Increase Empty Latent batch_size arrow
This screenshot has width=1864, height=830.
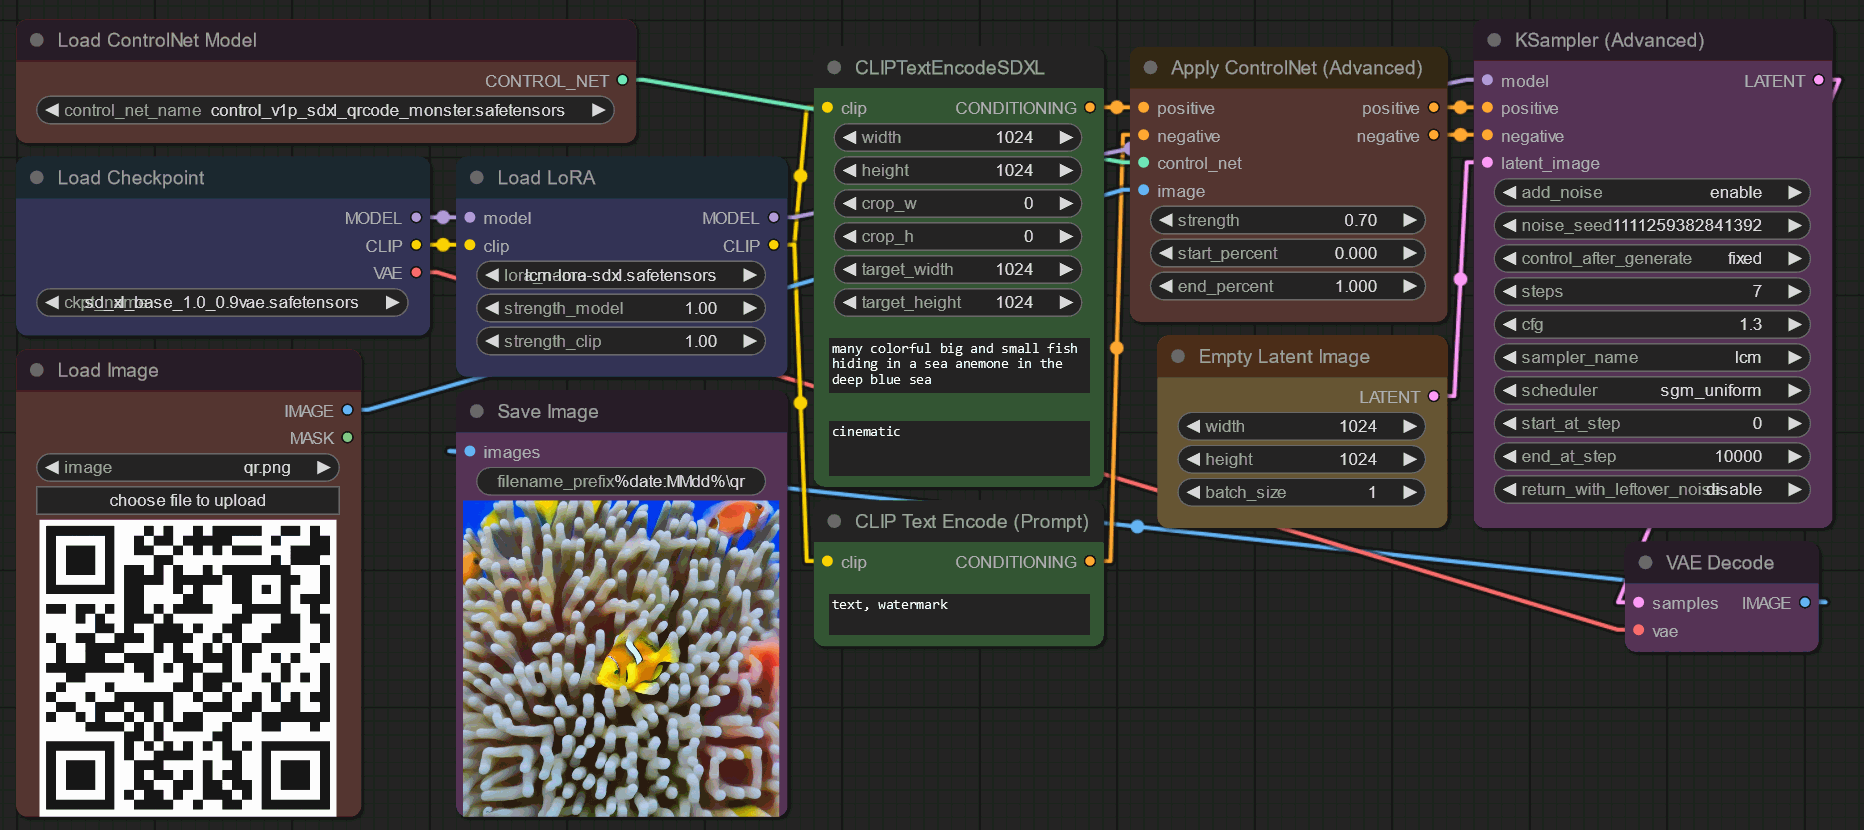[1409, 492]
